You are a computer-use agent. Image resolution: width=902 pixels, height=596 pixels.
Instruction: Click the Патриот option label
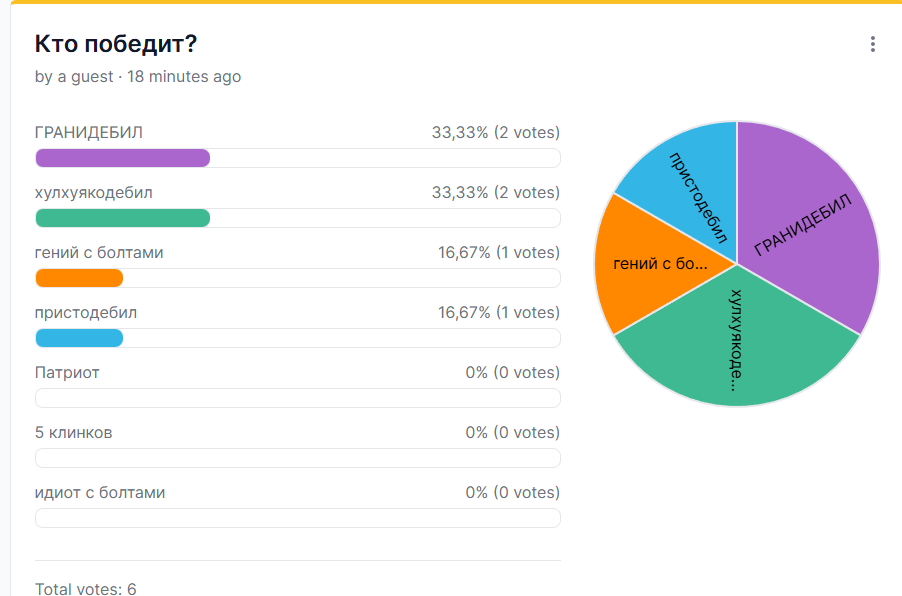(x=67, y=373)
